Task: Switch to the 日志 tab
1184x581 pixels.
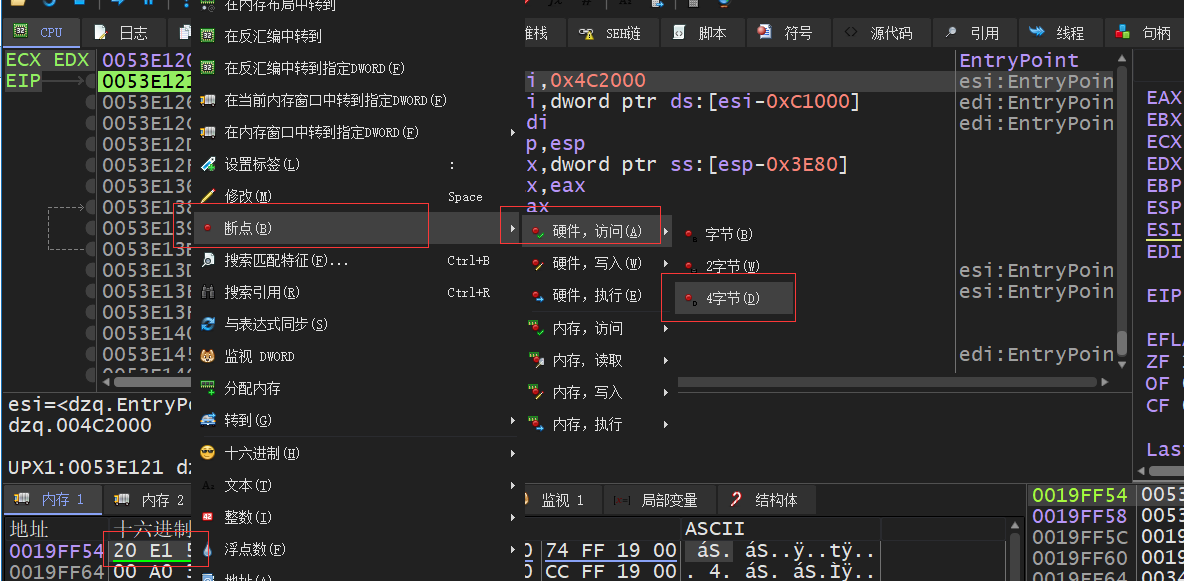Action: (123, 32)
